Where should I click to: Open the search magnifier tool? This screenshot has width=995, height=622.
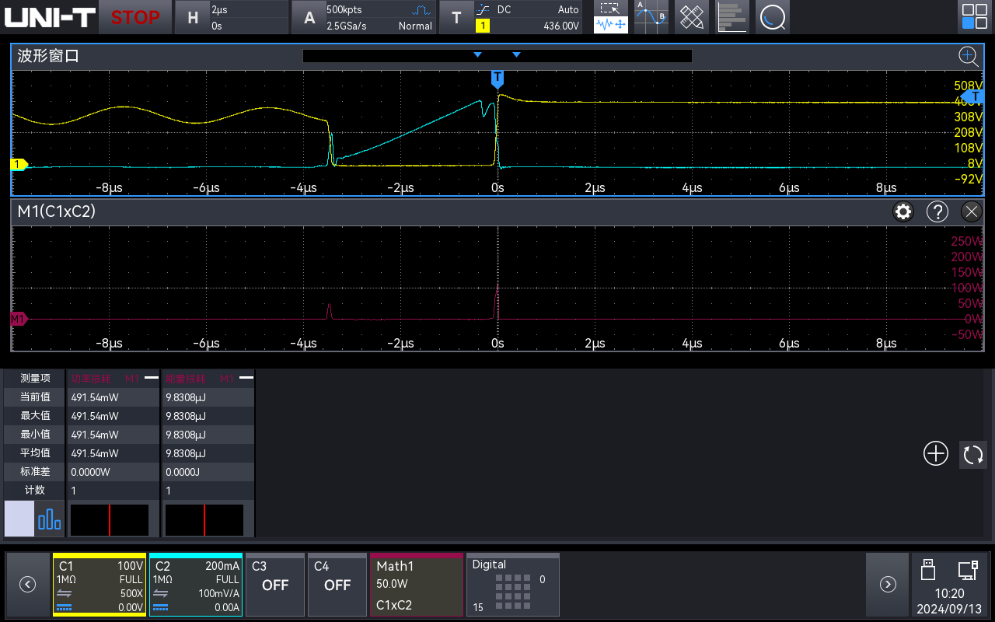(772, 17)
